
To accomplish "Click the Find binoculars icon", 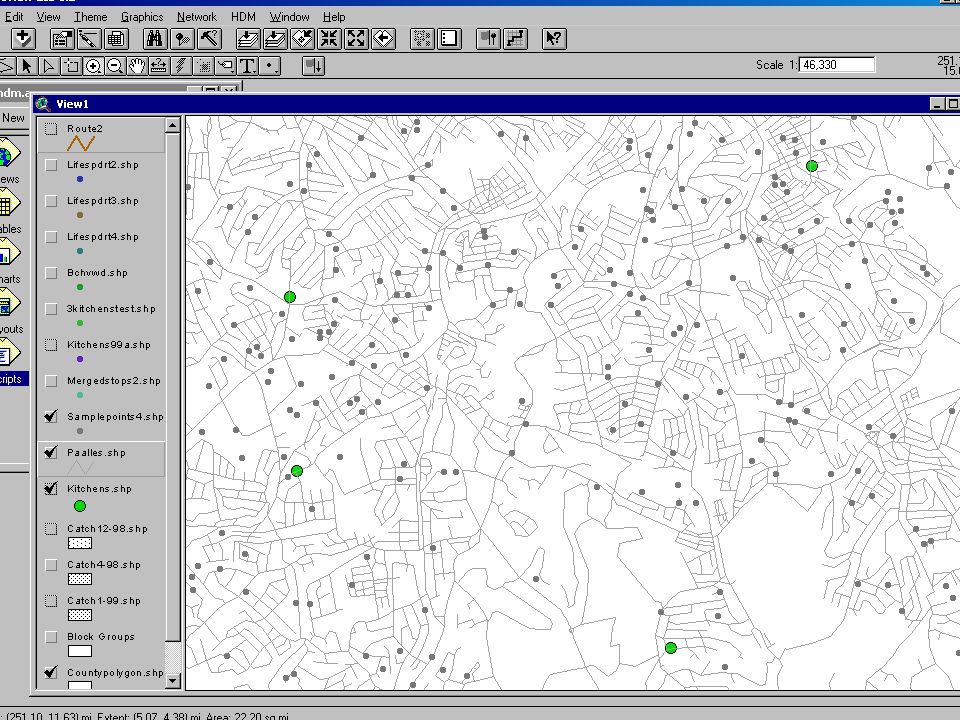I will (x=155, y=39).
